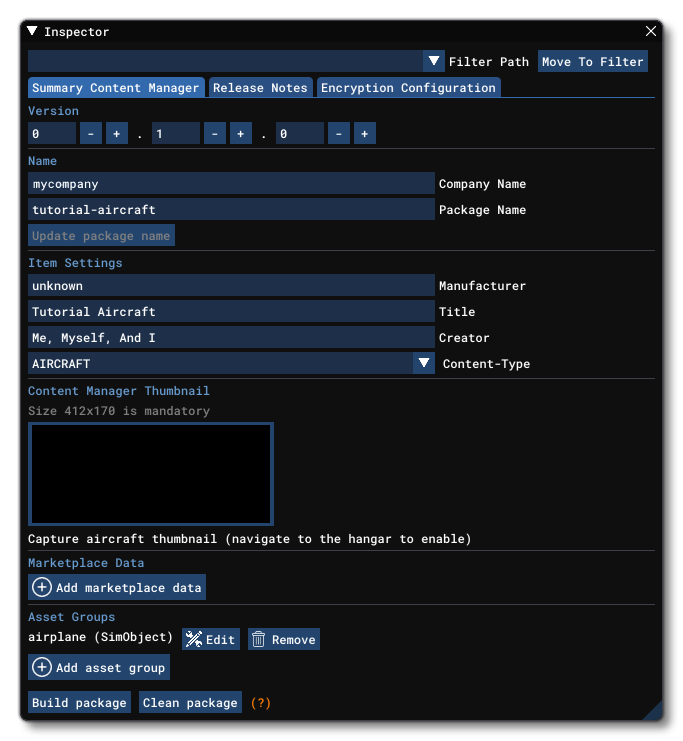Increase the patch version number
Image resolution: width=683 pixels, height=741 pixels.
click(x=365, y=134)
